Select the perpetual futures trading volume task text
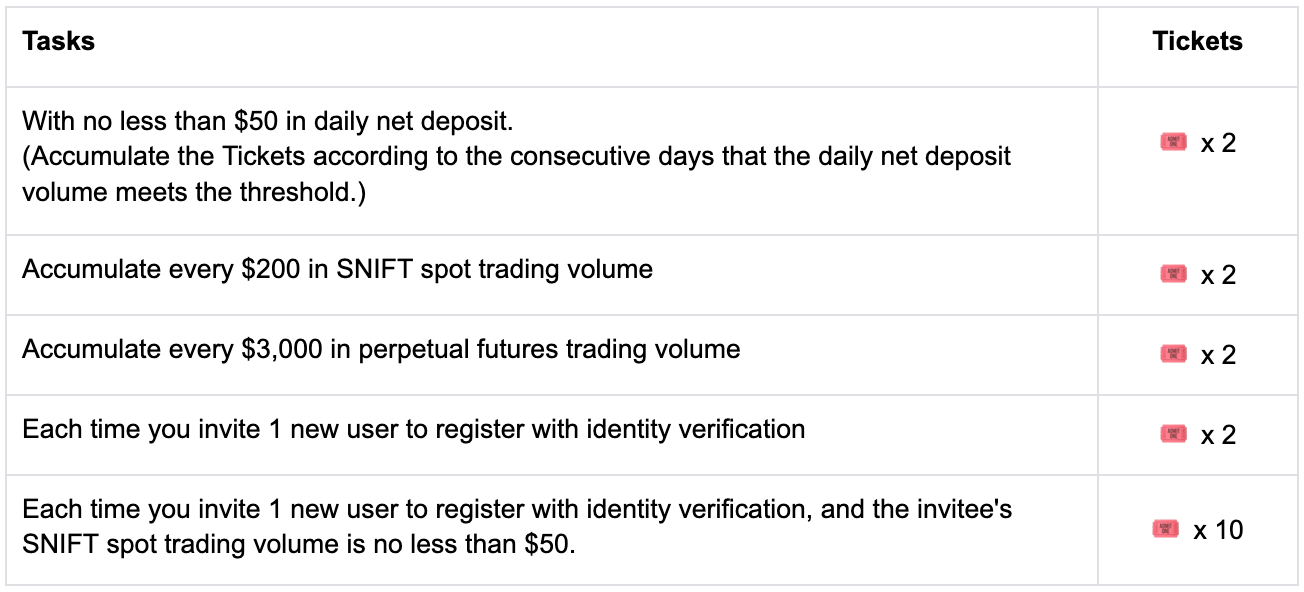Image resolution: width=1304 pixels, height=592 pixels. point(381,349)
